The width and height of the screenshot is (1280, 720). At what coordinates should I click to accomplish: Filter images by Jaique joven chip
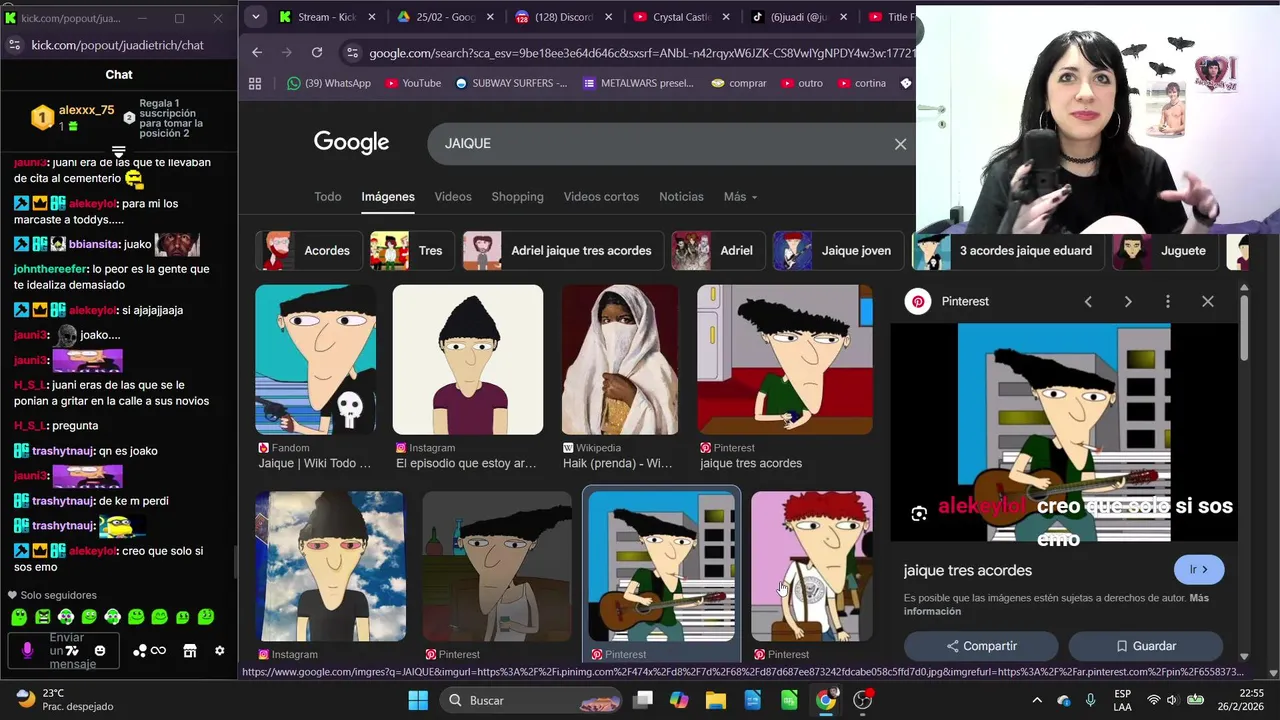pyautogui.click(x=838, y=251)
